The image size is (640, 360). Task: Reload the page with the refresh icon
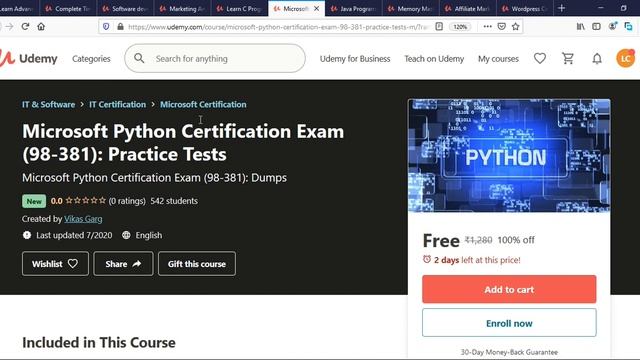click(25, 27)
